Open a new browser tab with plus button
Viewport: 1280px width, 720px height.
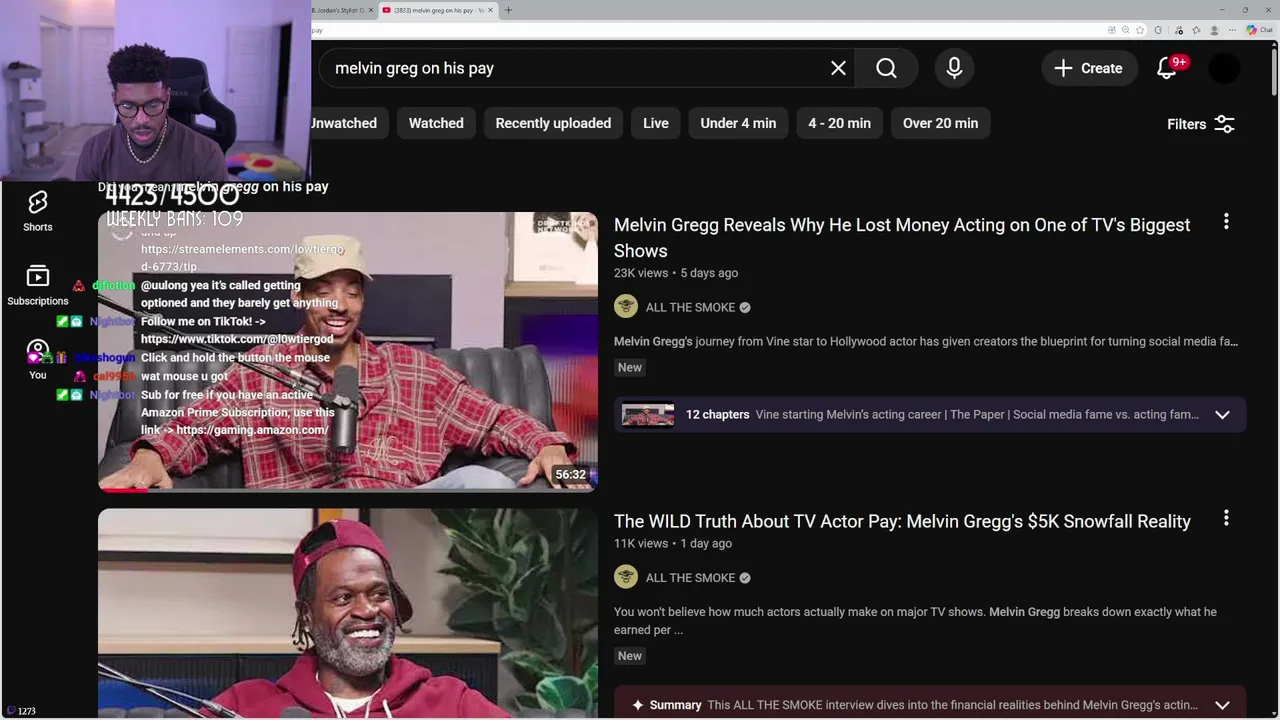pos(508,10)
